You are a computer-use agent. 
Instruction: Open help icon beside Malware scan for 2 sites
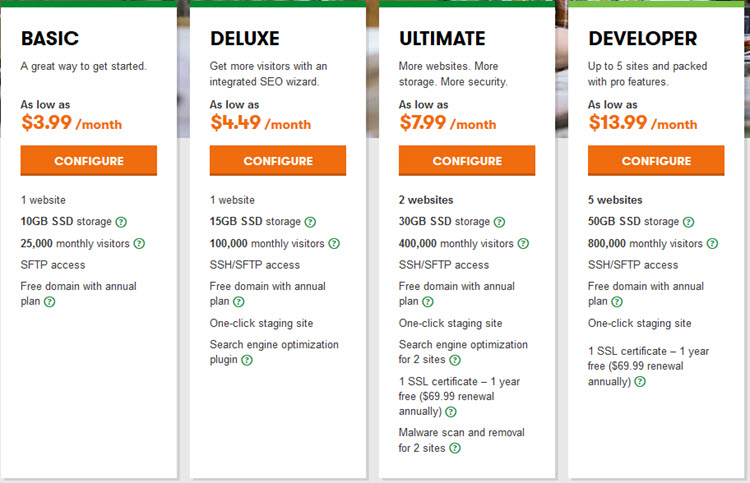[x=455, y=448]
